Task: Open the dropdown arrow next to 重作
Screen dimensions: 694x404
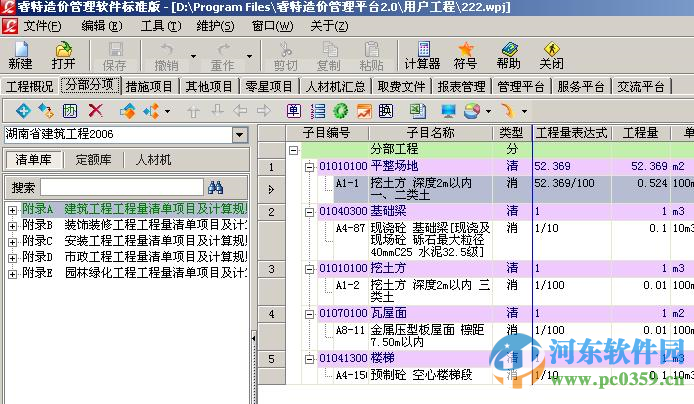Action: tap(249, 56)
